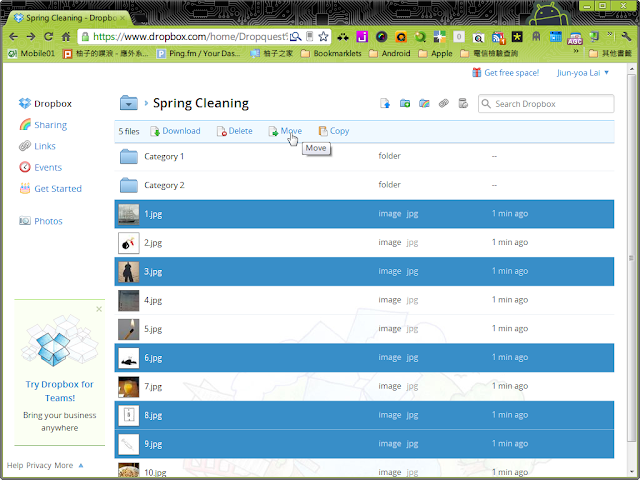Open the Apple bookmark folder
640x480 pixels.
pyautogui.click(x=435, y=53)
